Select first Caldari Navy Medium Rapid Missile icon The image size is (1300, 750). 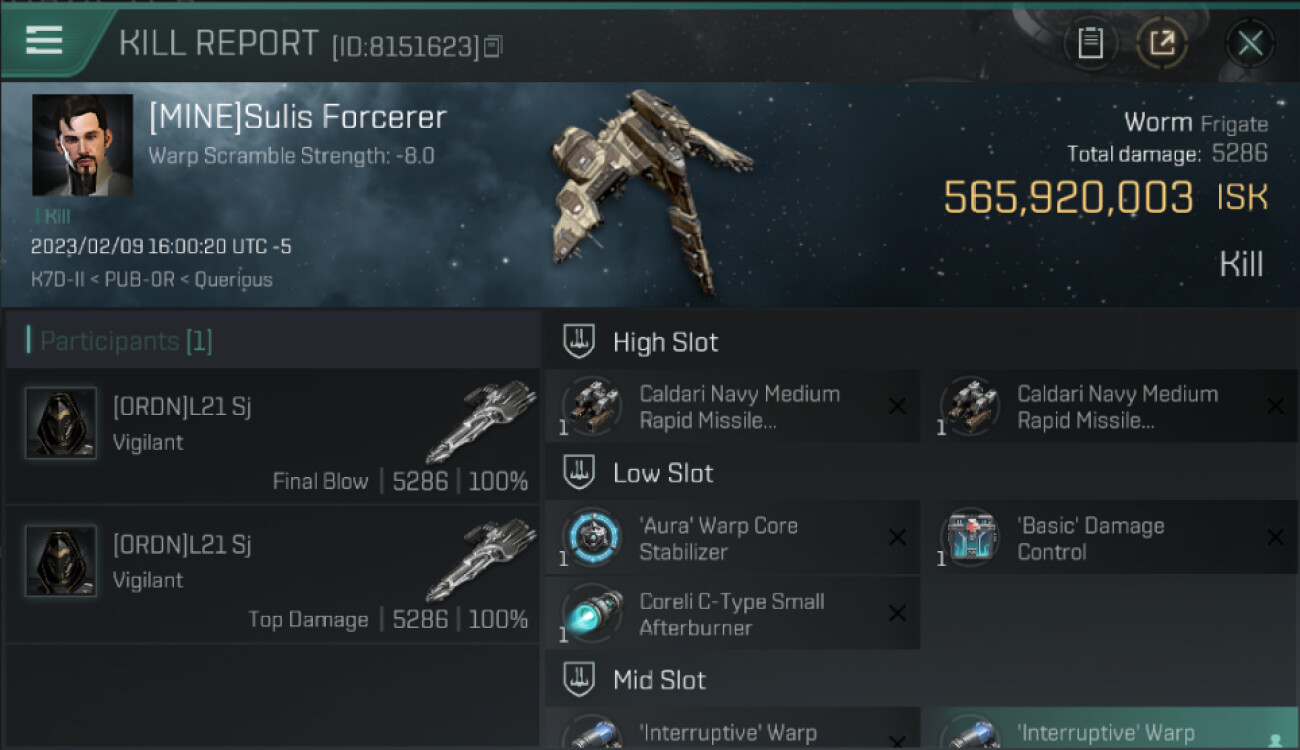tap(591, 406)
